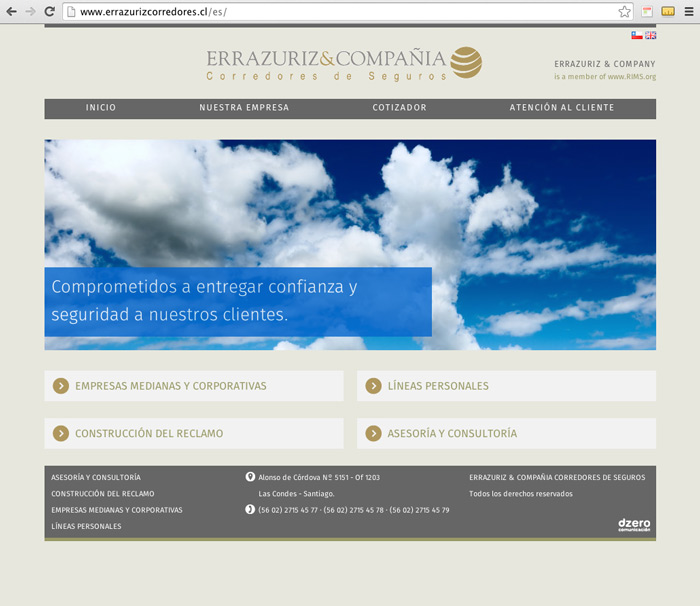Go to the Cotizador menu item

399,108
